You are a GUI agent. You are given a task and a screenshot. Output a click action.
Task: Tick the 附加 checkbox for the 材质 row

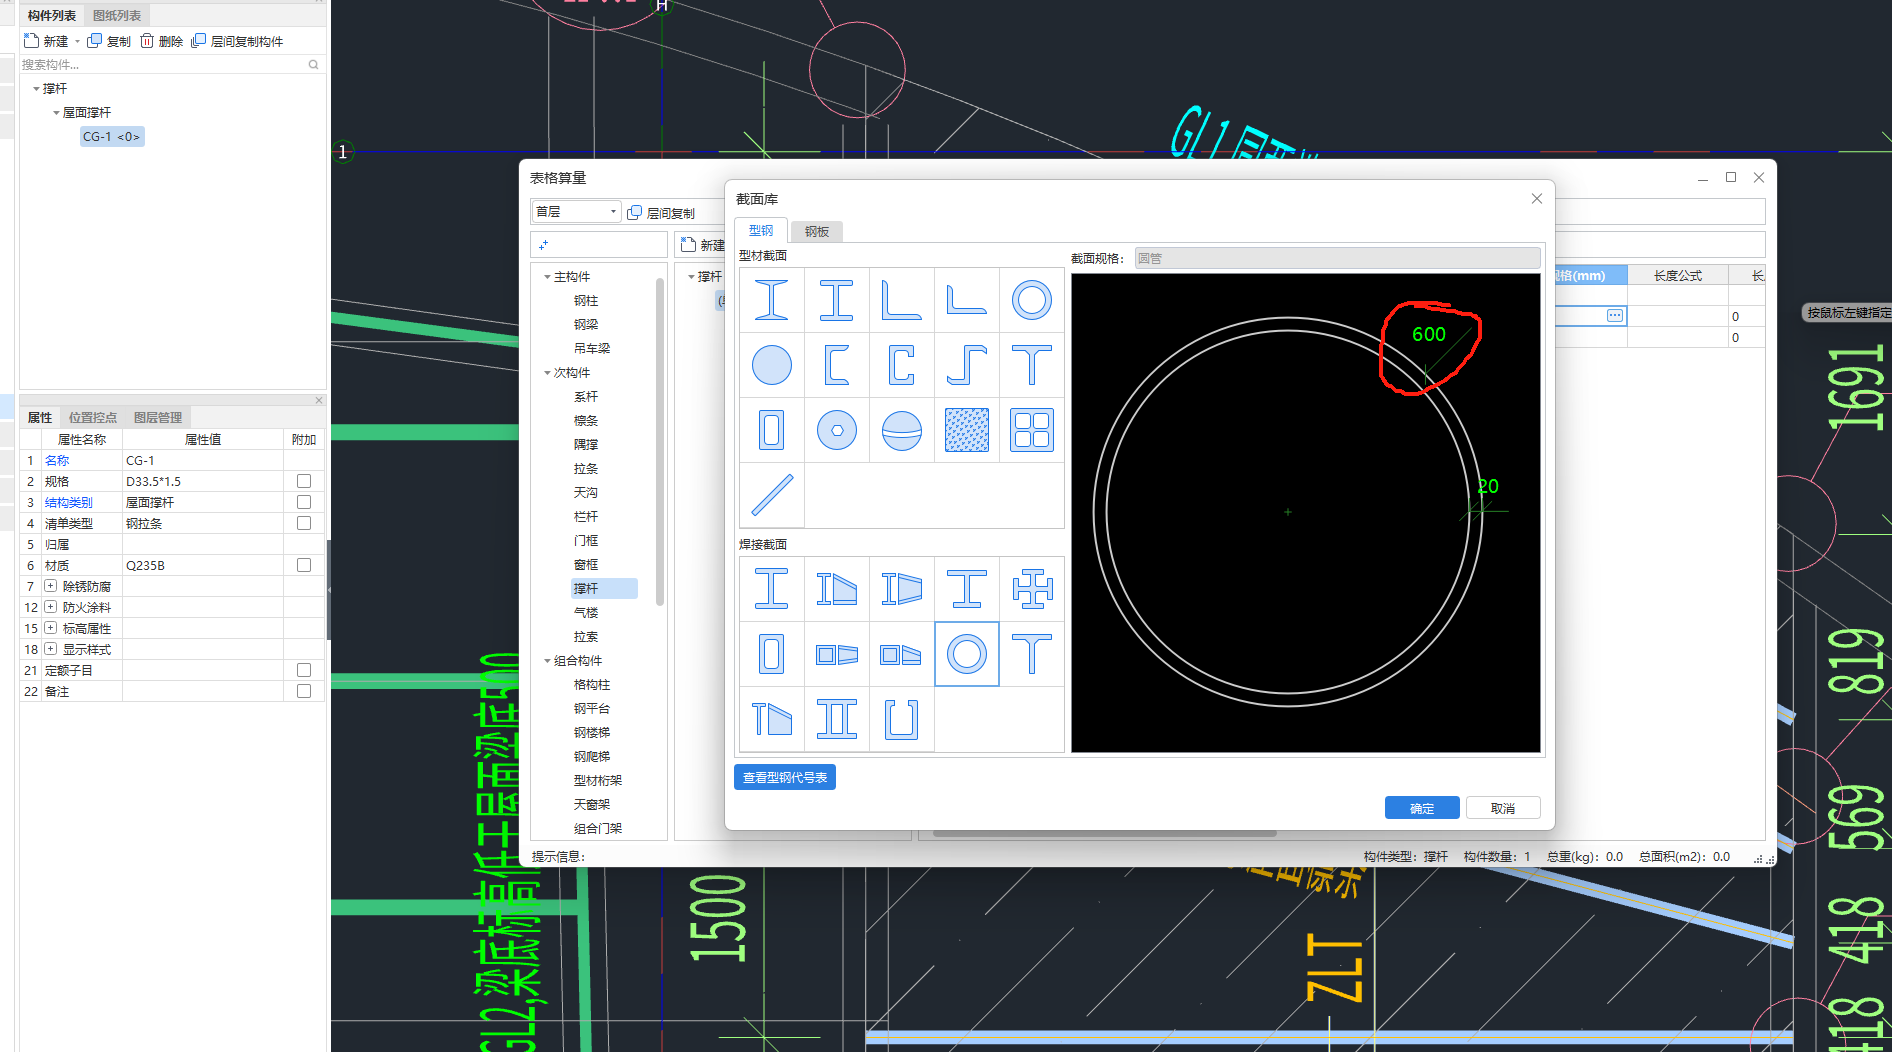pos(304,565)
